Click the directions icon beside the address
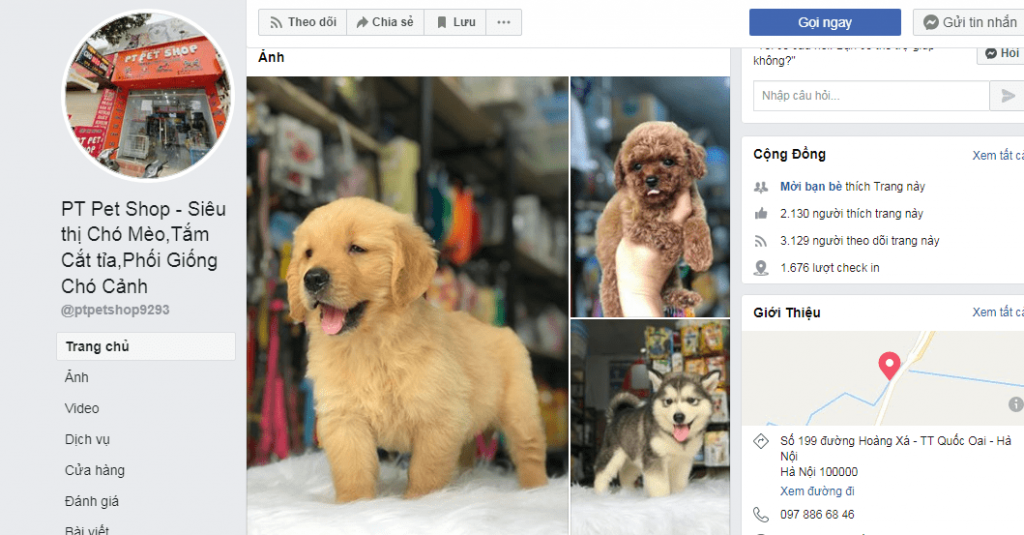 pos(761,442)
